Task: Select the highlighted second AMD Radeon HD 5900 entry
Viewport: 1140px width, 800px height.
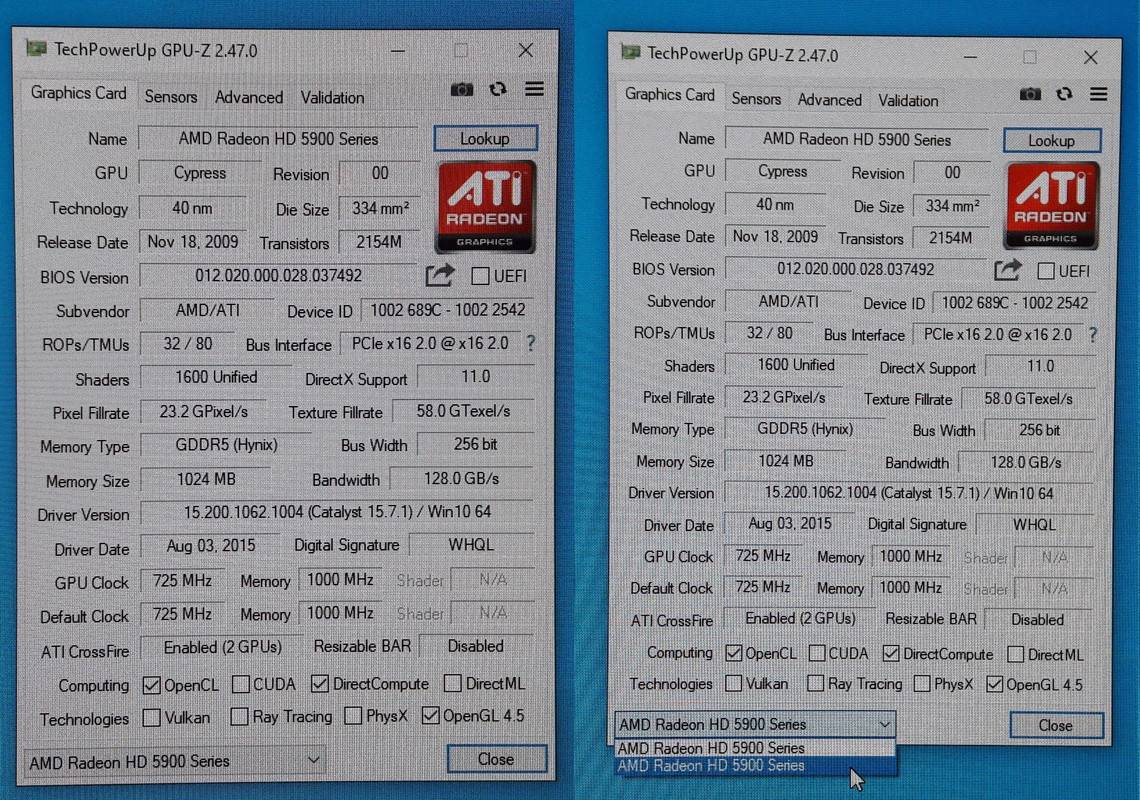Action: (x=755, y=766)
